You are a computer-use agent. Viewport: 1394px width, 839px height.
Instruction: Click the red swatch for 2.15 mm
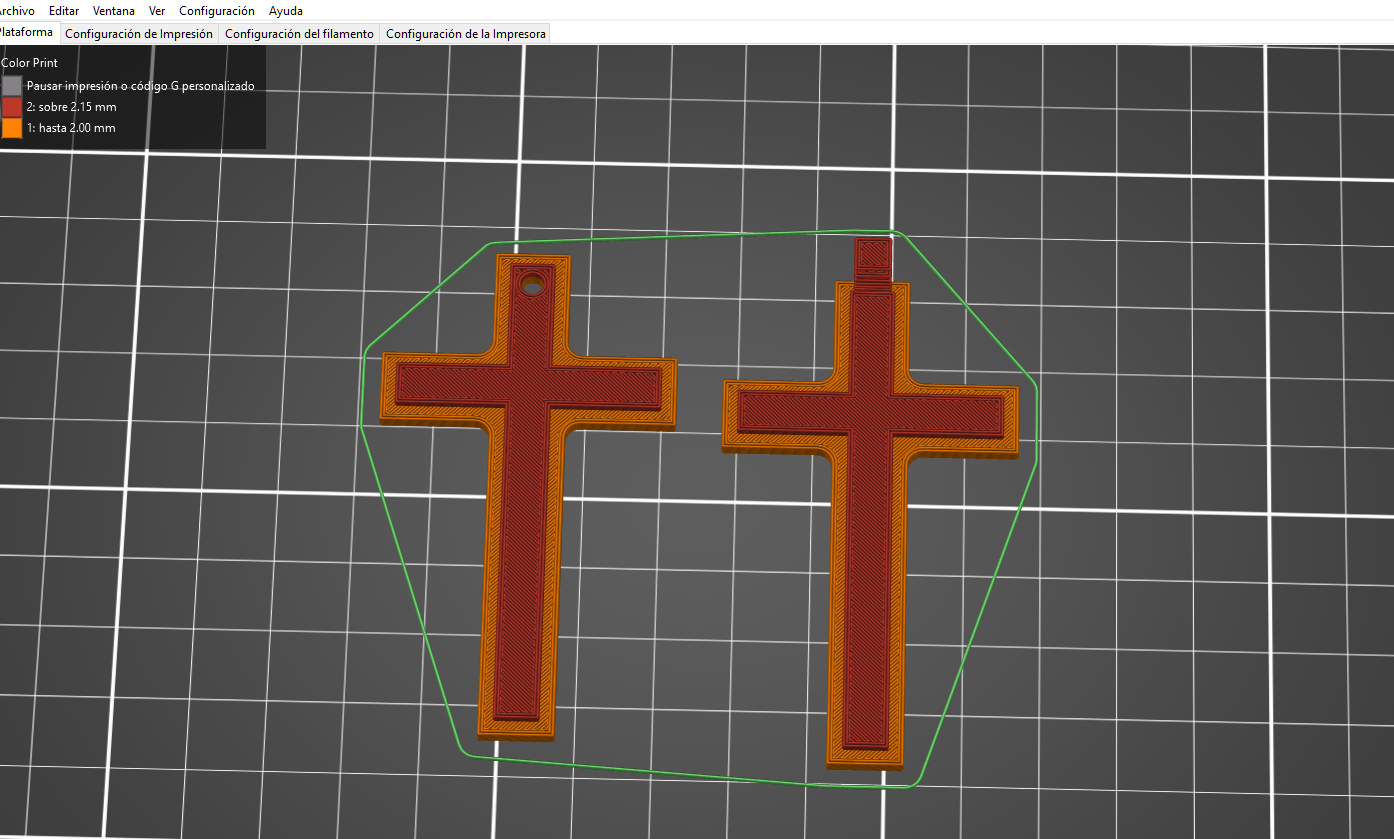tap(12, 107)
